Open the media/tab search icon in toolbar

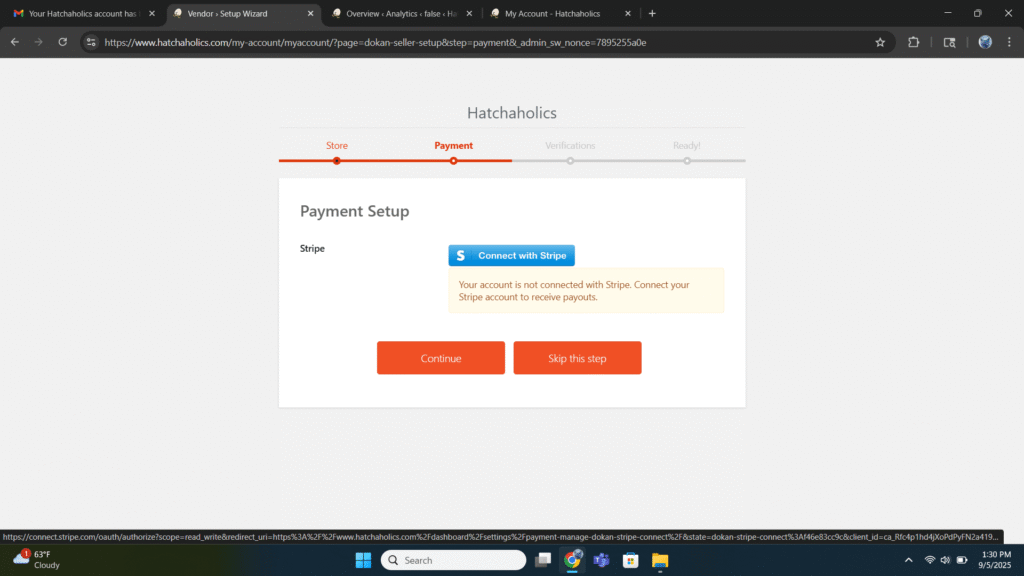tap(950, 42)
